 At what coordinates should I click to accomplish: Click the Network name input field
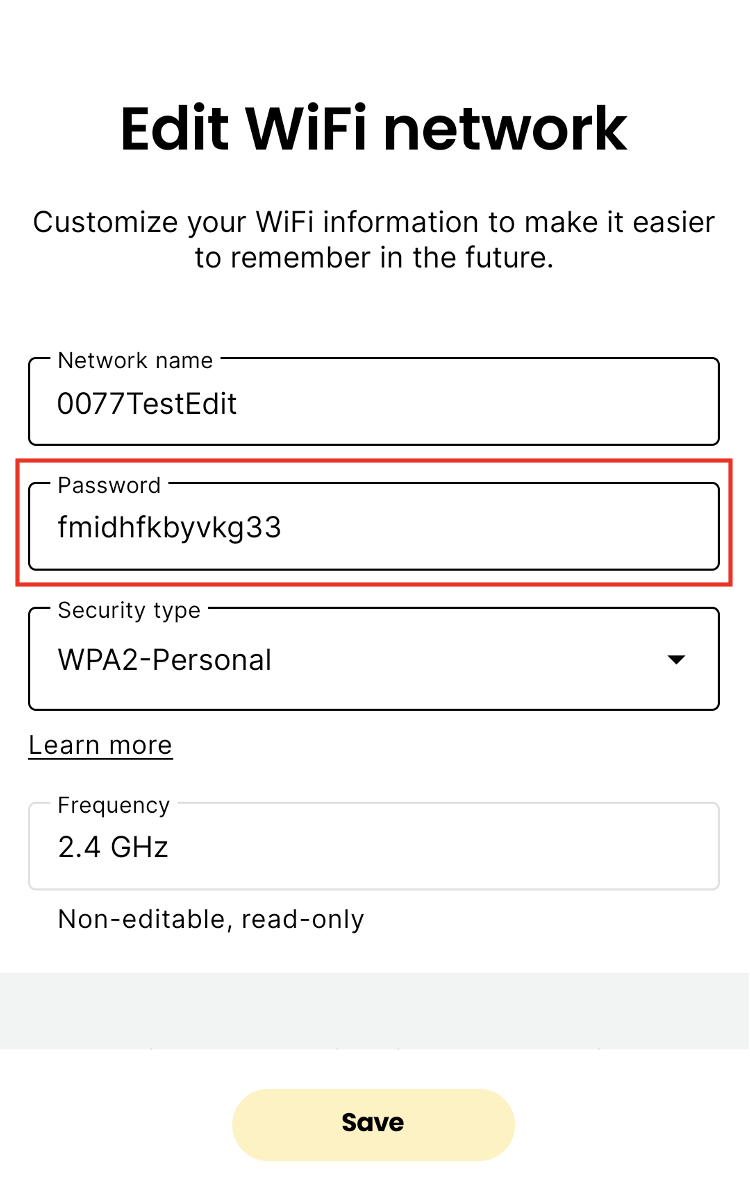[374, 400]
